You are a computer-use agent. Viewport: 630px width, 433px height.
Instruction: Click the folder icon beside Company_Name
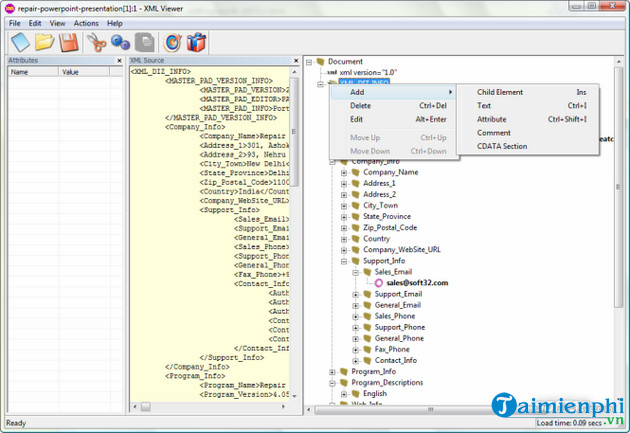(356, 172)
